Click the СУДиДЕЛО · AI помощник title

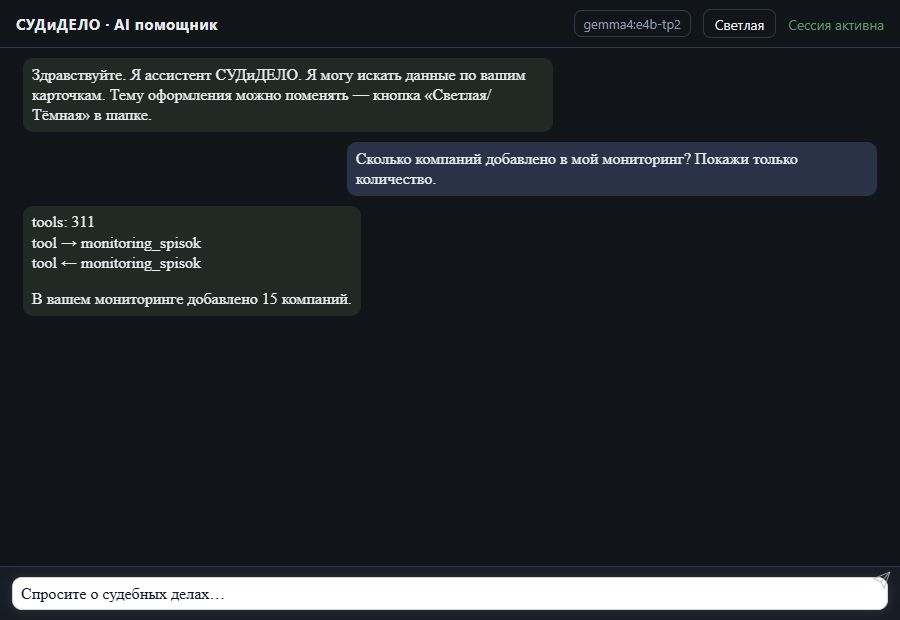click(117, 25)
